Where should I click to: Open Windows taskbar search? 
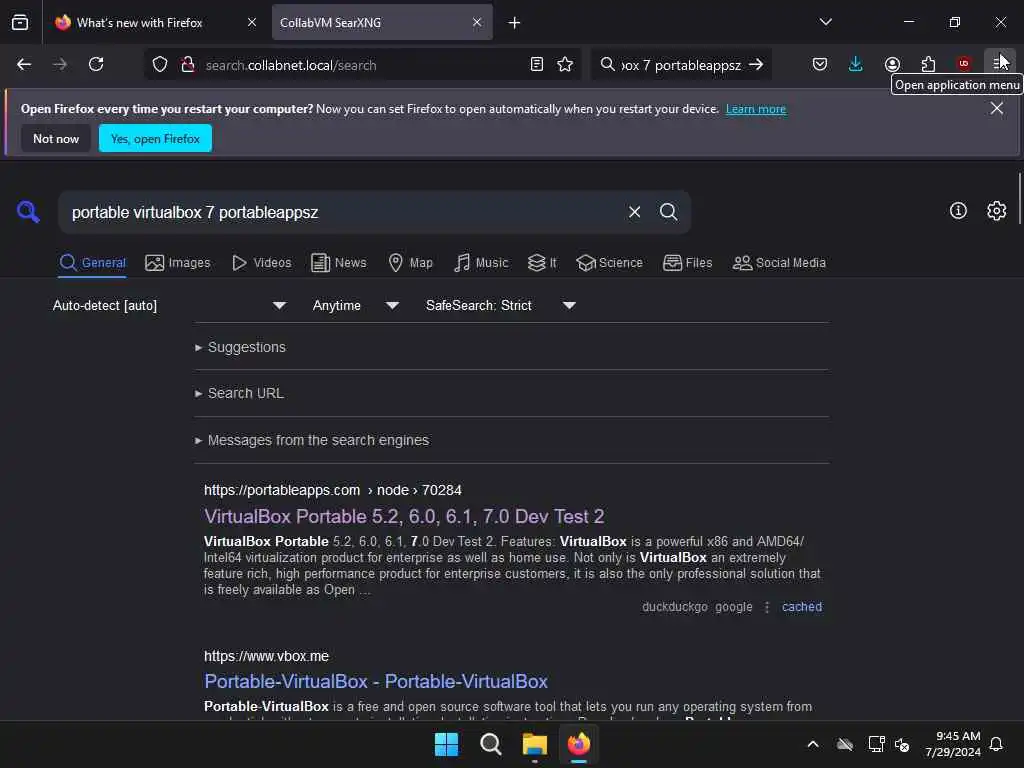coord(490,744)
